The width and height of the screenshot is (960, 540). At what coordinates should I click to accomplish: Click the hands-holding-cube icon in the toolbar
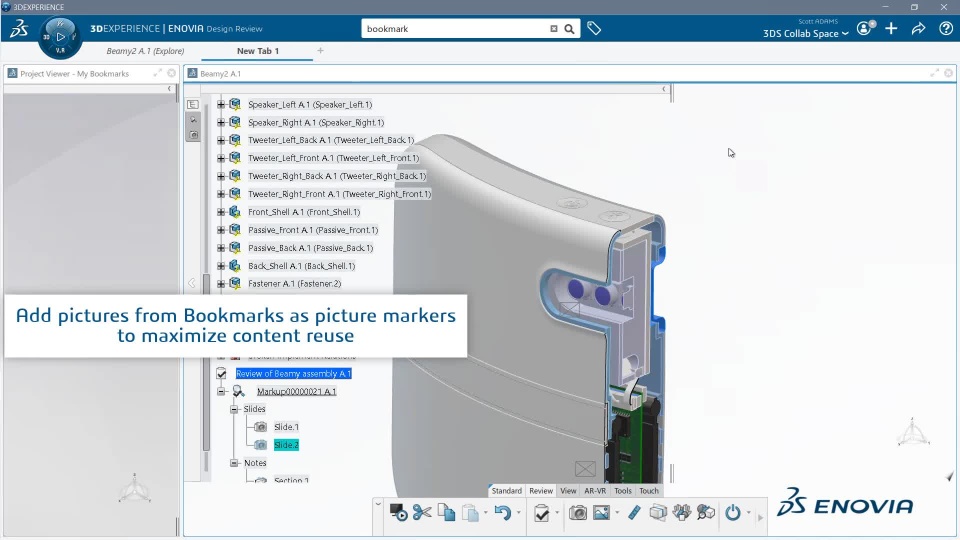click(x=682, y=512)
